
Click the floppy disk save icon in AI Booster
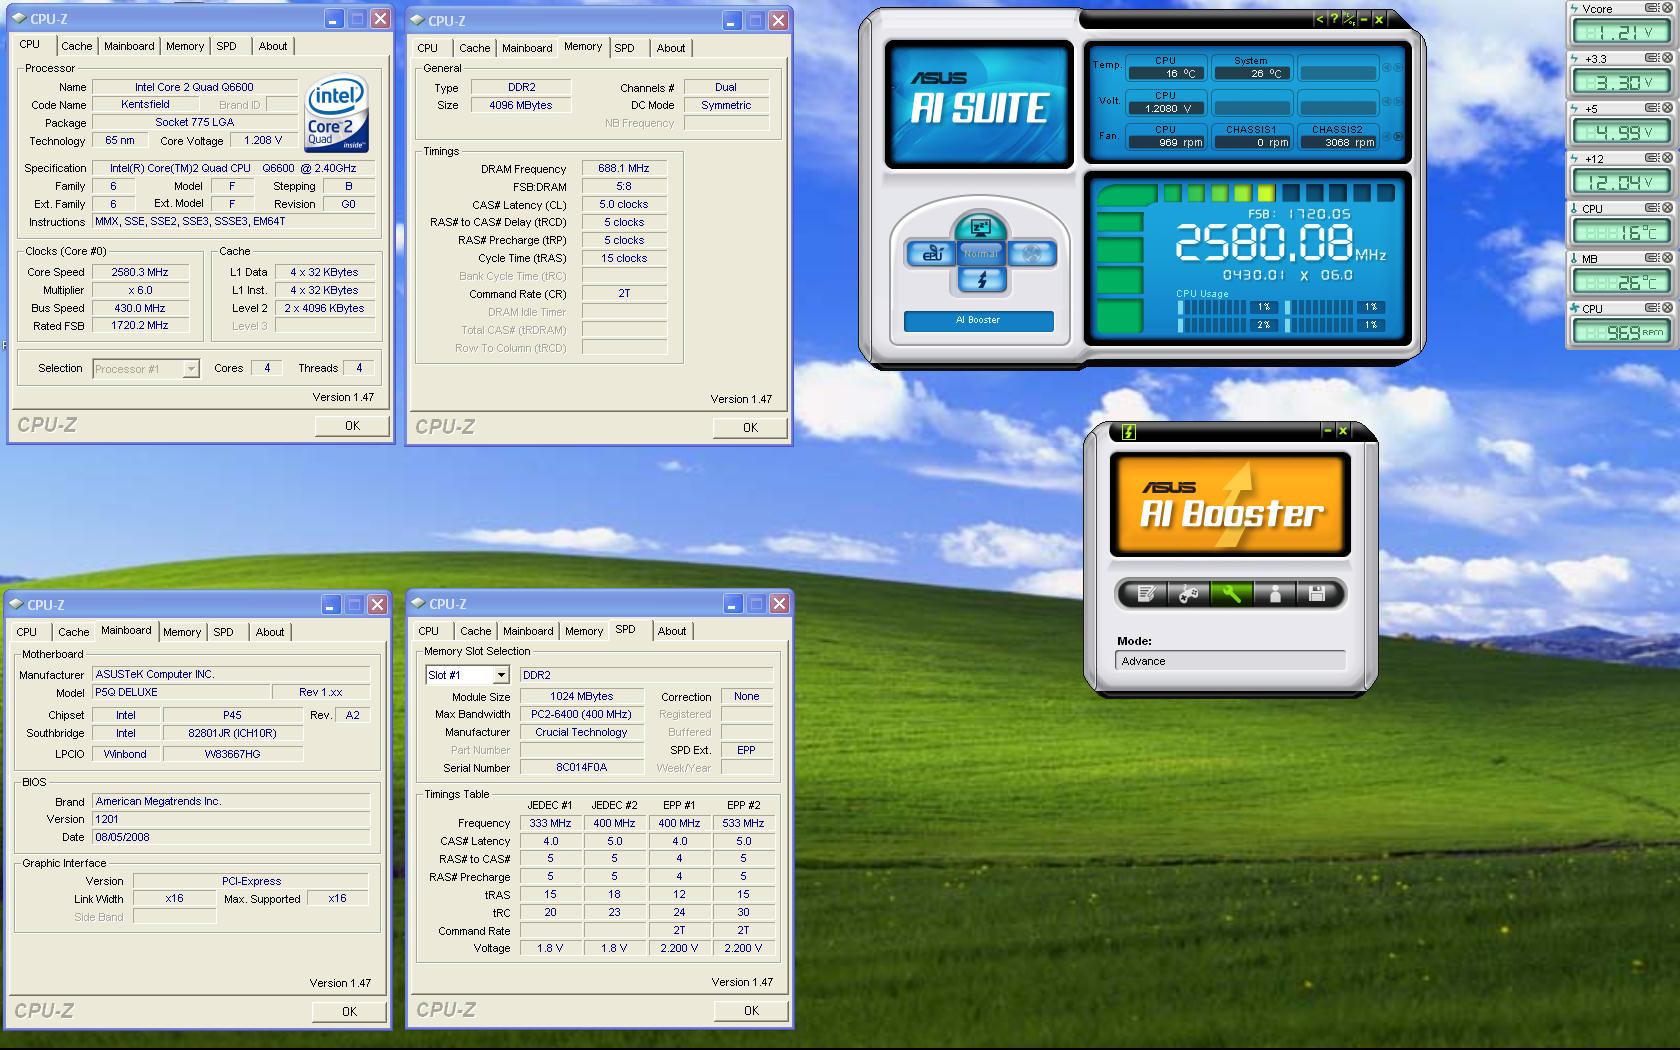[1317, 594]
